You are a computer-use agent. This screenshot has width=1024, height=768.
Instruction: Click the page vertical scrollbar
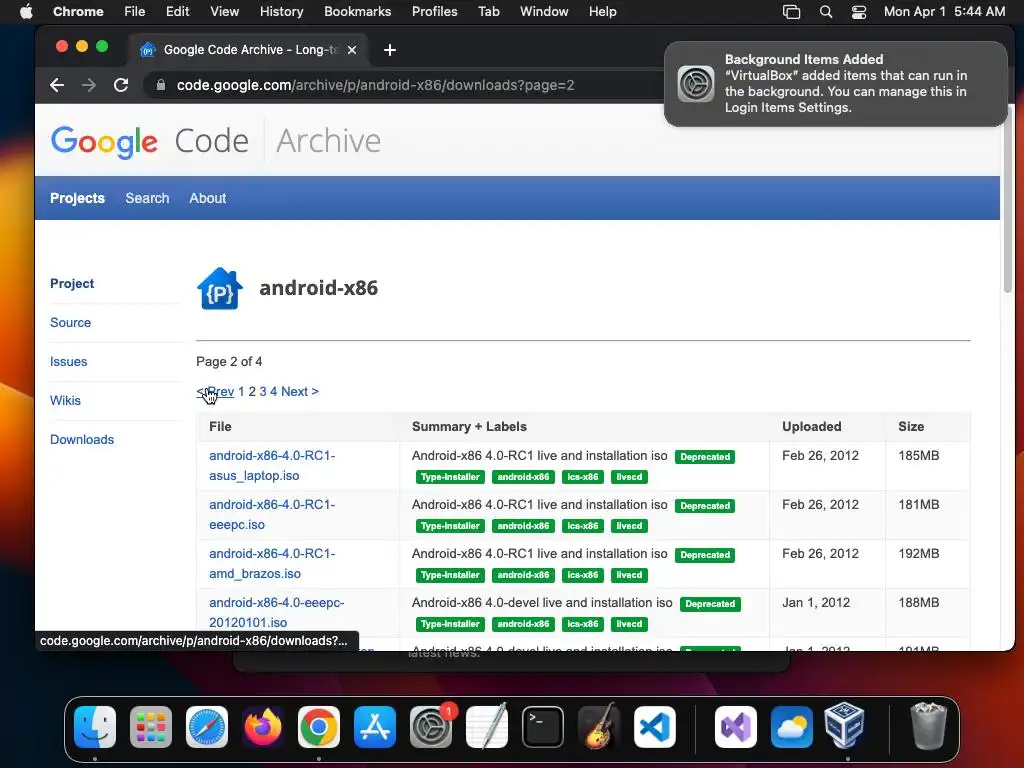tap(1007, 202)
